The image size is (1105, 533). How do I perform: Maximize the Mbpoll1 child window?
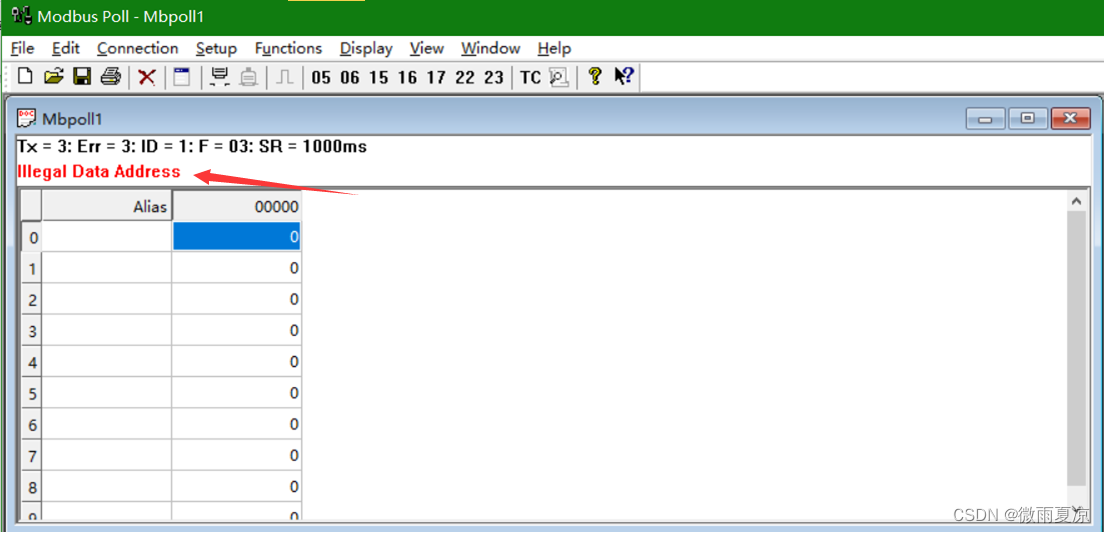tap(1027, 118)
